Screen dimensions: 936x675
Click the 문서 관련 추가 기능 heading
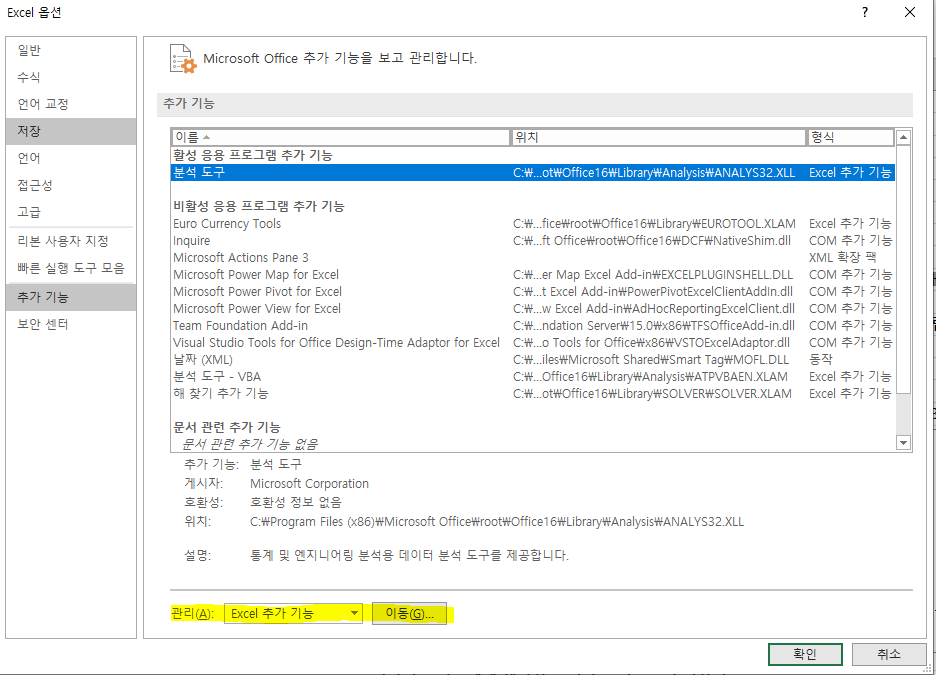[227, 427]
